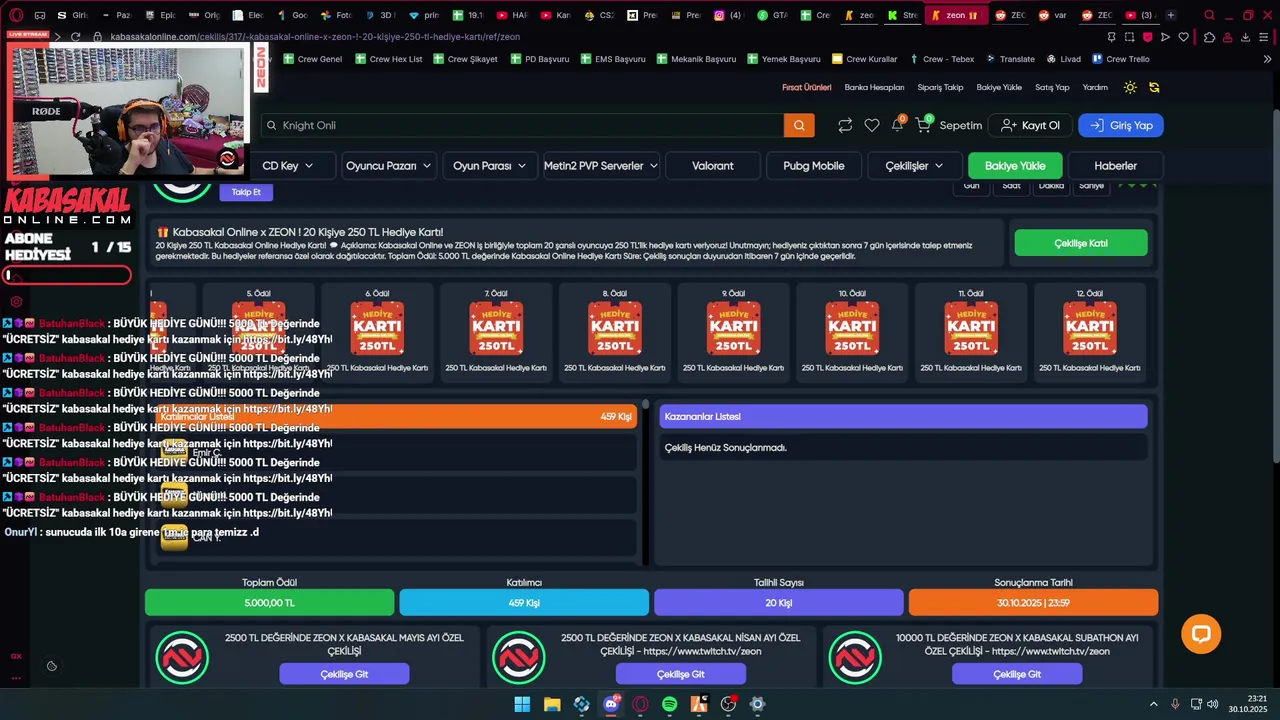Open browser downloads arrow icon
The height and width of the screenshot is (720, 1280).
1246,37
